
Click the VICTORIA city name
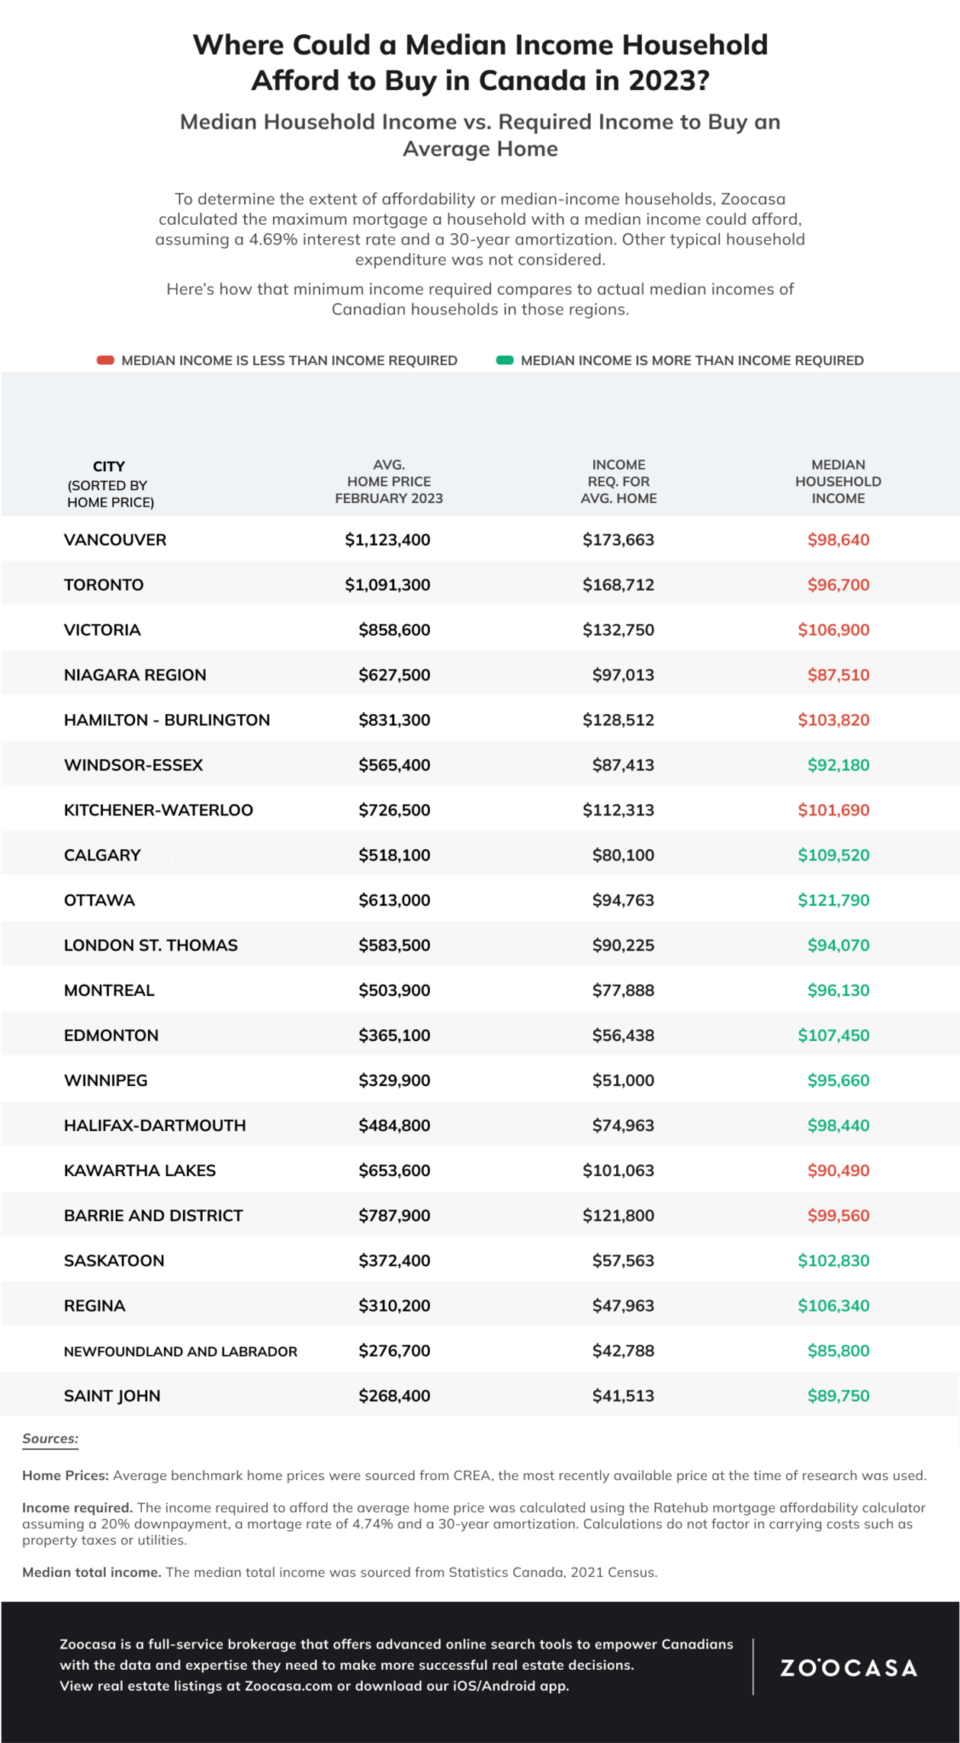coord(102,630)
